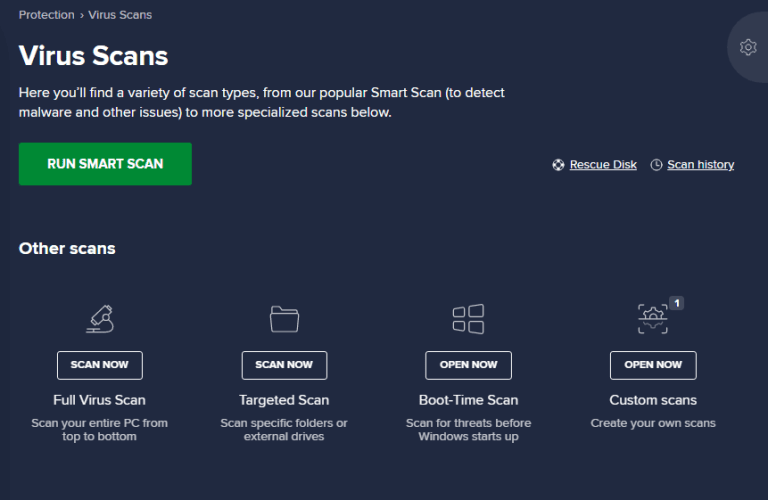Image resolution: width=768 pixels, height=500 pixels.
Task: View the Scan history link
Action: pos(700,165)
